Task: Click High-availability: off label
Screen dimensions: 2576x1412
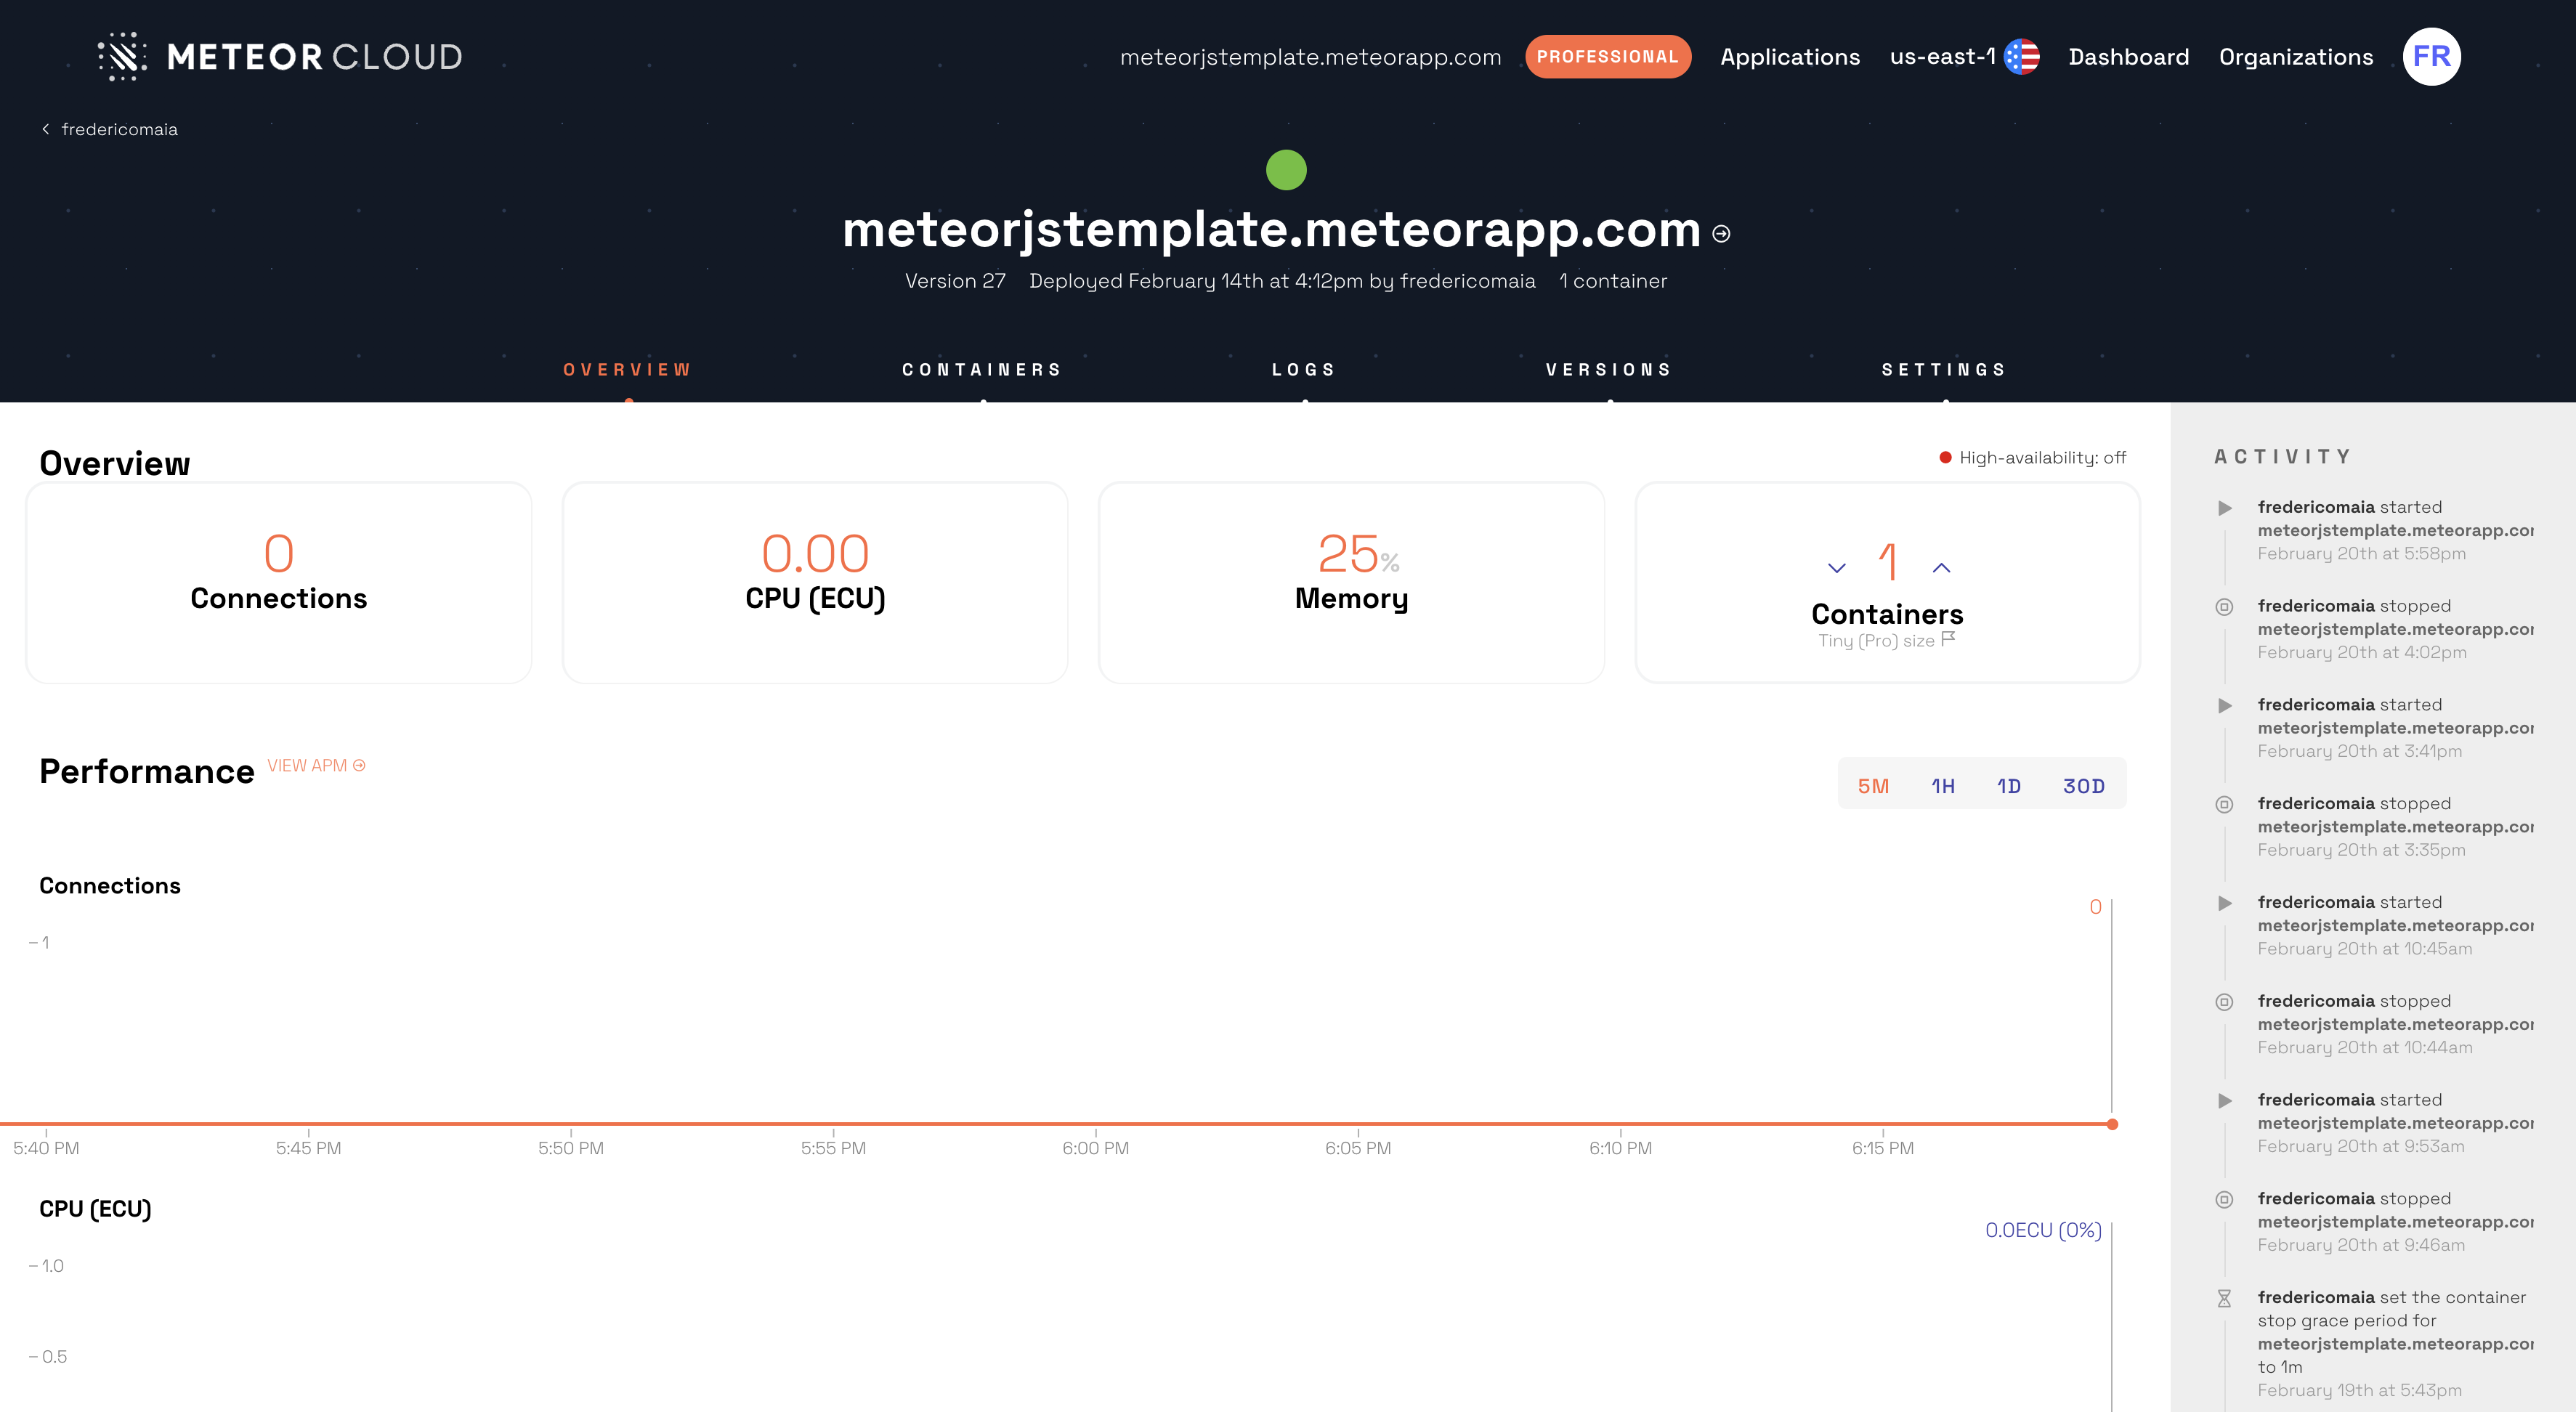Action: tap(2042, 458)
